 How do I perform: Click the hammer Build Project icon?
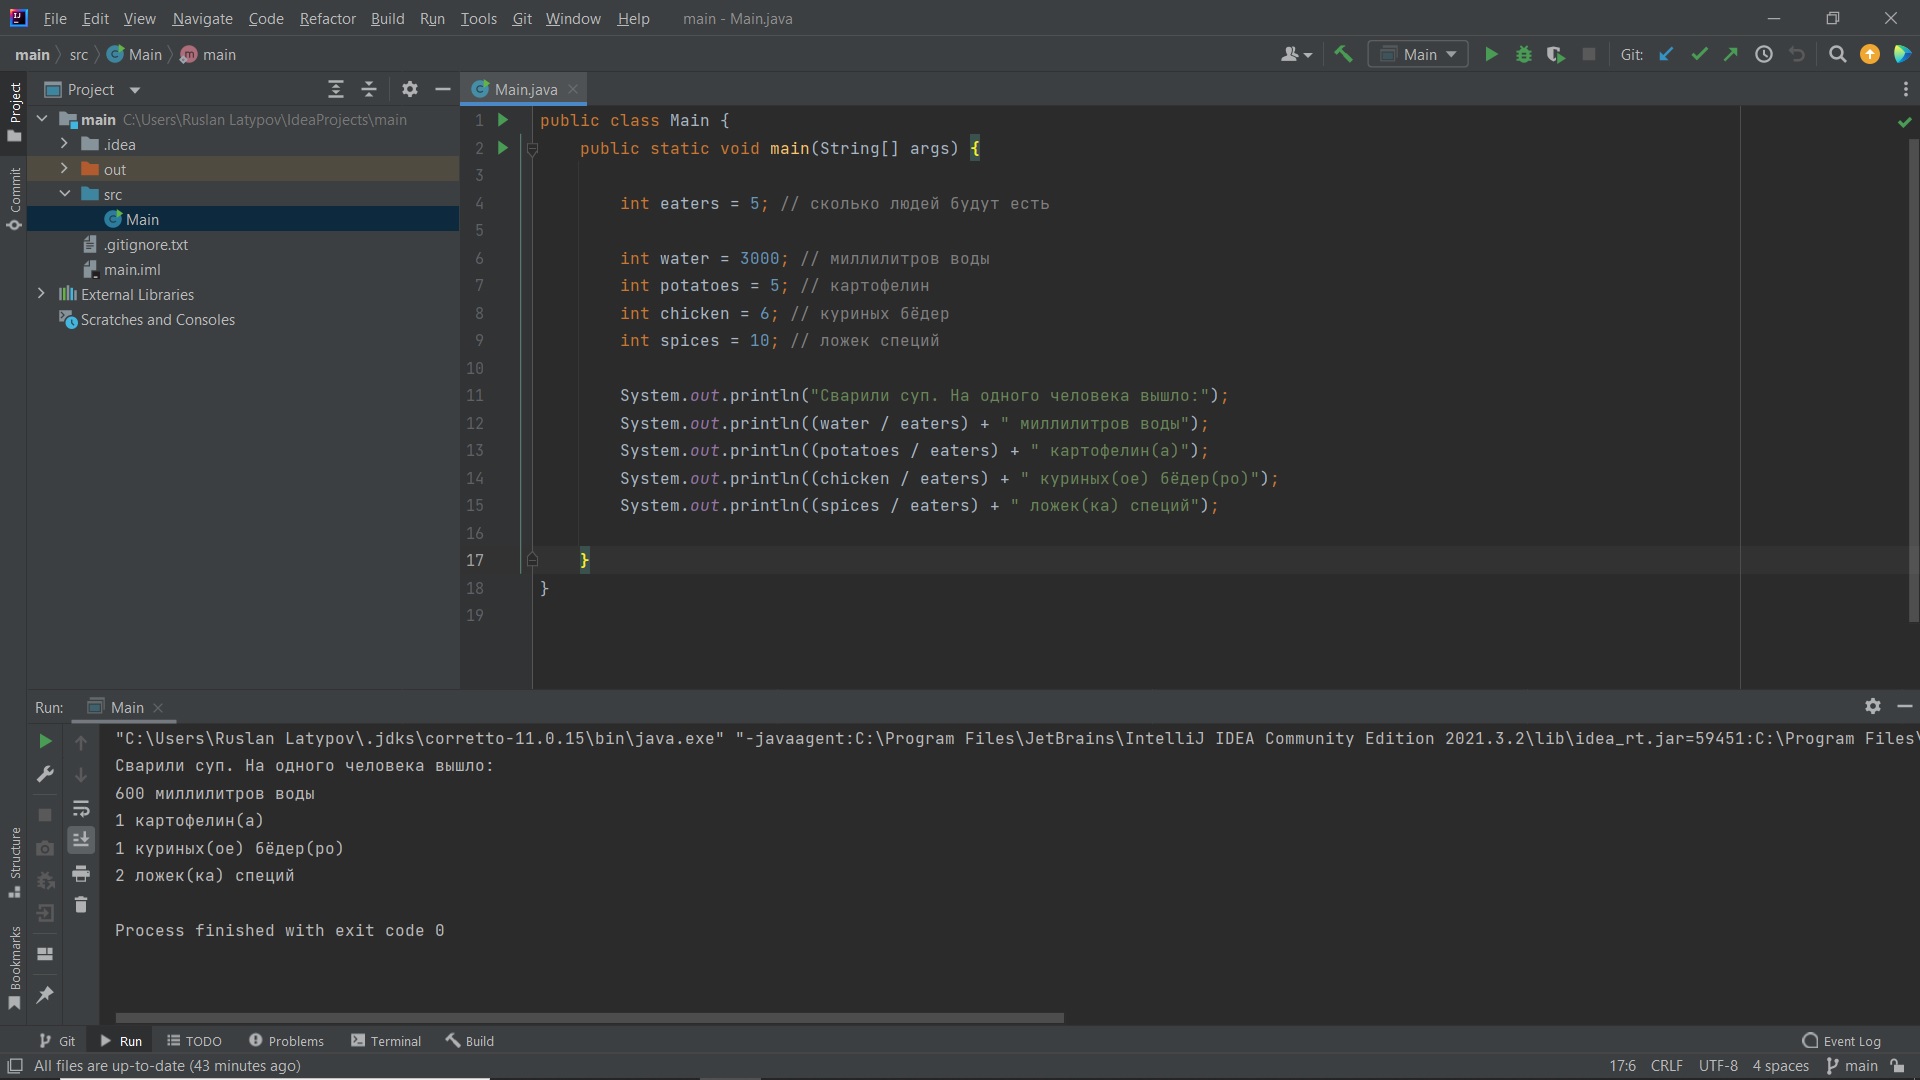click(x=1343, y=55)
